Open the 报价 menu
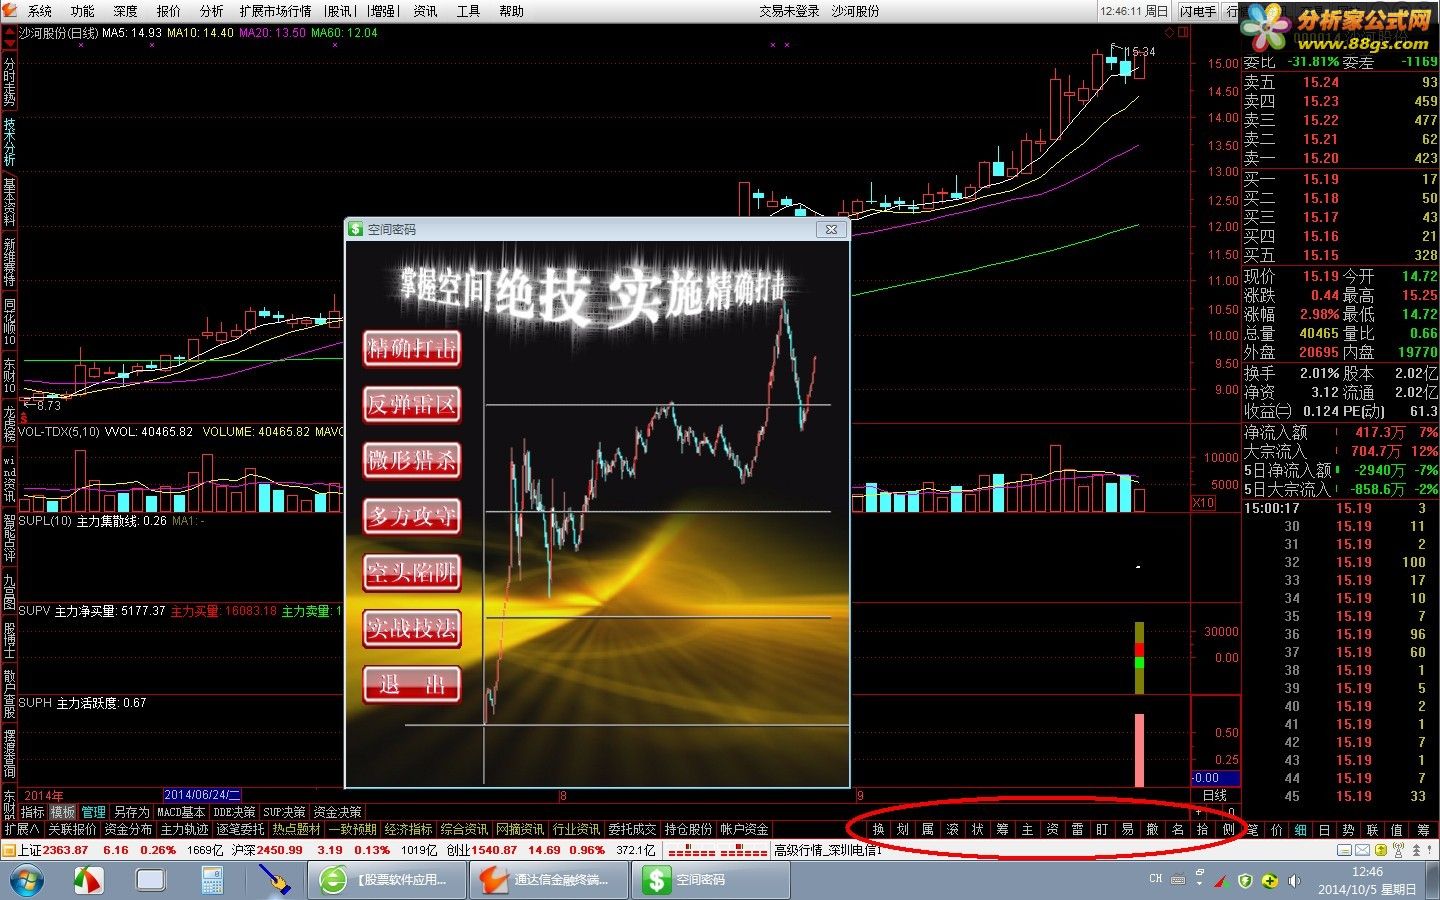This screenshot has width=1440, height=900. 169,11
